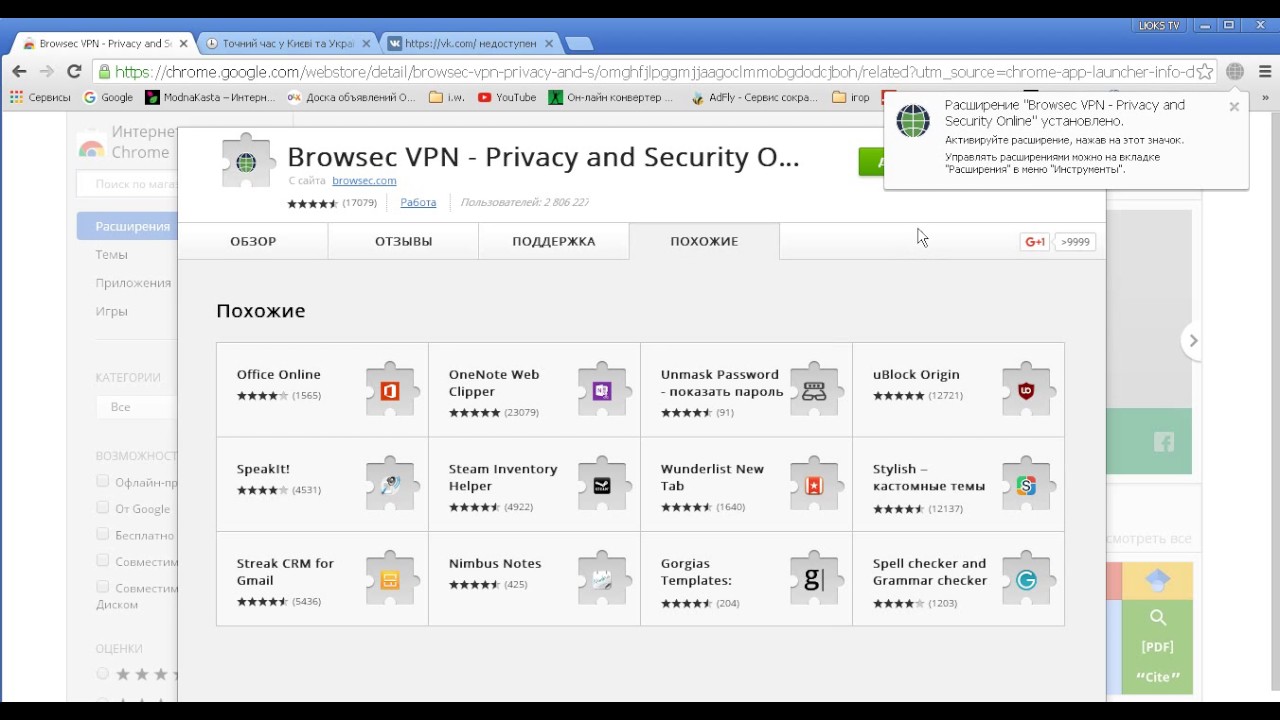Open the Office Online extension icon
Image resolution: width=1280 pixels, height=720 pixels.
point(389,391)
